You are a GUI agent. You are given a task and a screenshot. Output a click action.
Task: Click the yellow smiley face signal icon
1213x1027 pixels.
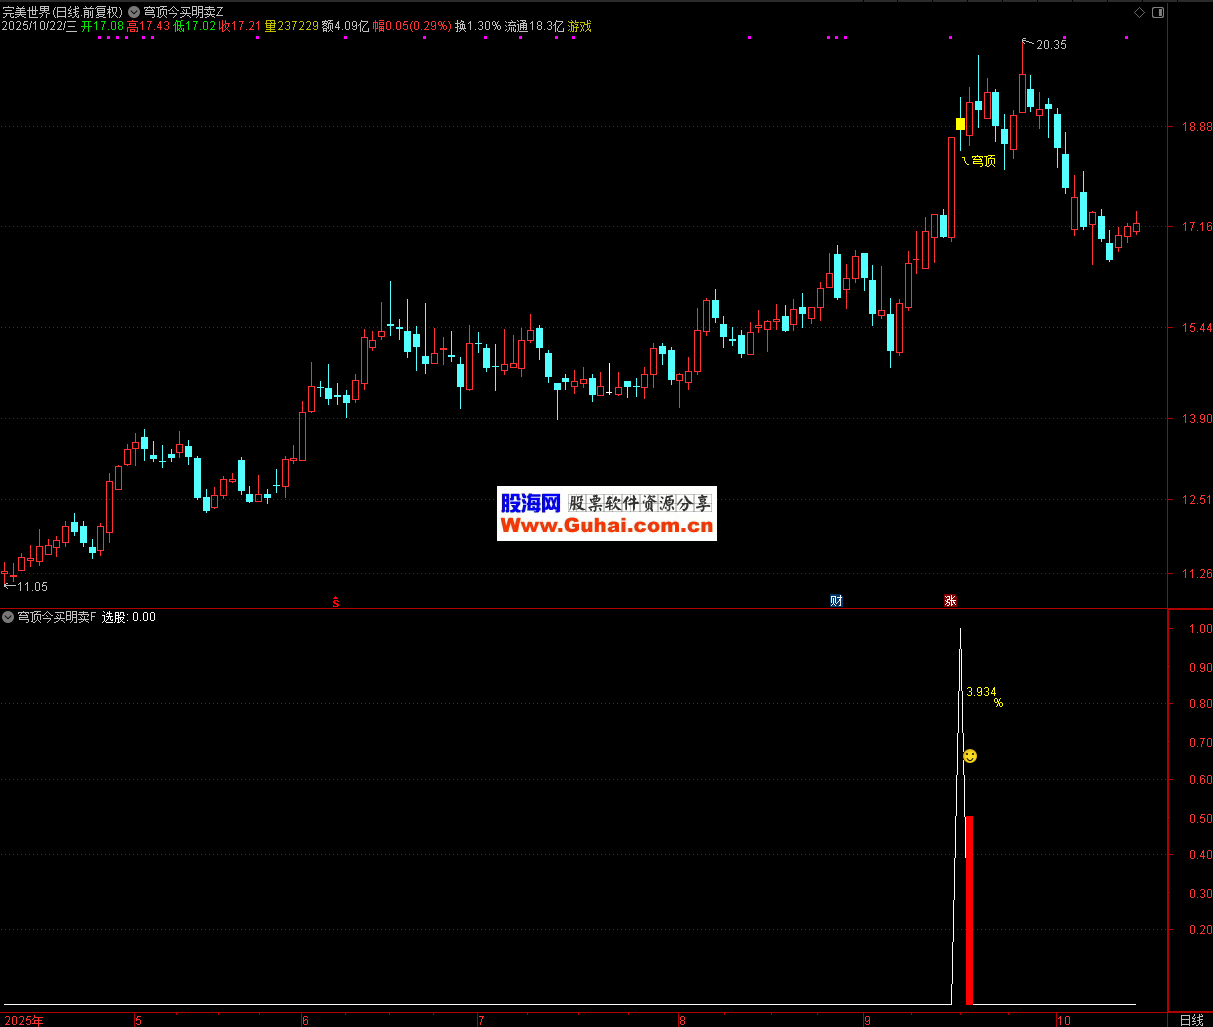click(970, 756)
